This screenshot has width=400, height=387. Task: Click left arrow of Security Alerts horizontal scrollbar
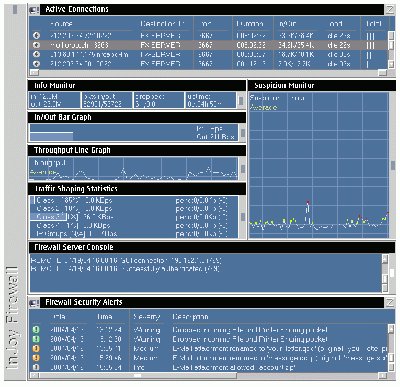(x=34, y=375)
